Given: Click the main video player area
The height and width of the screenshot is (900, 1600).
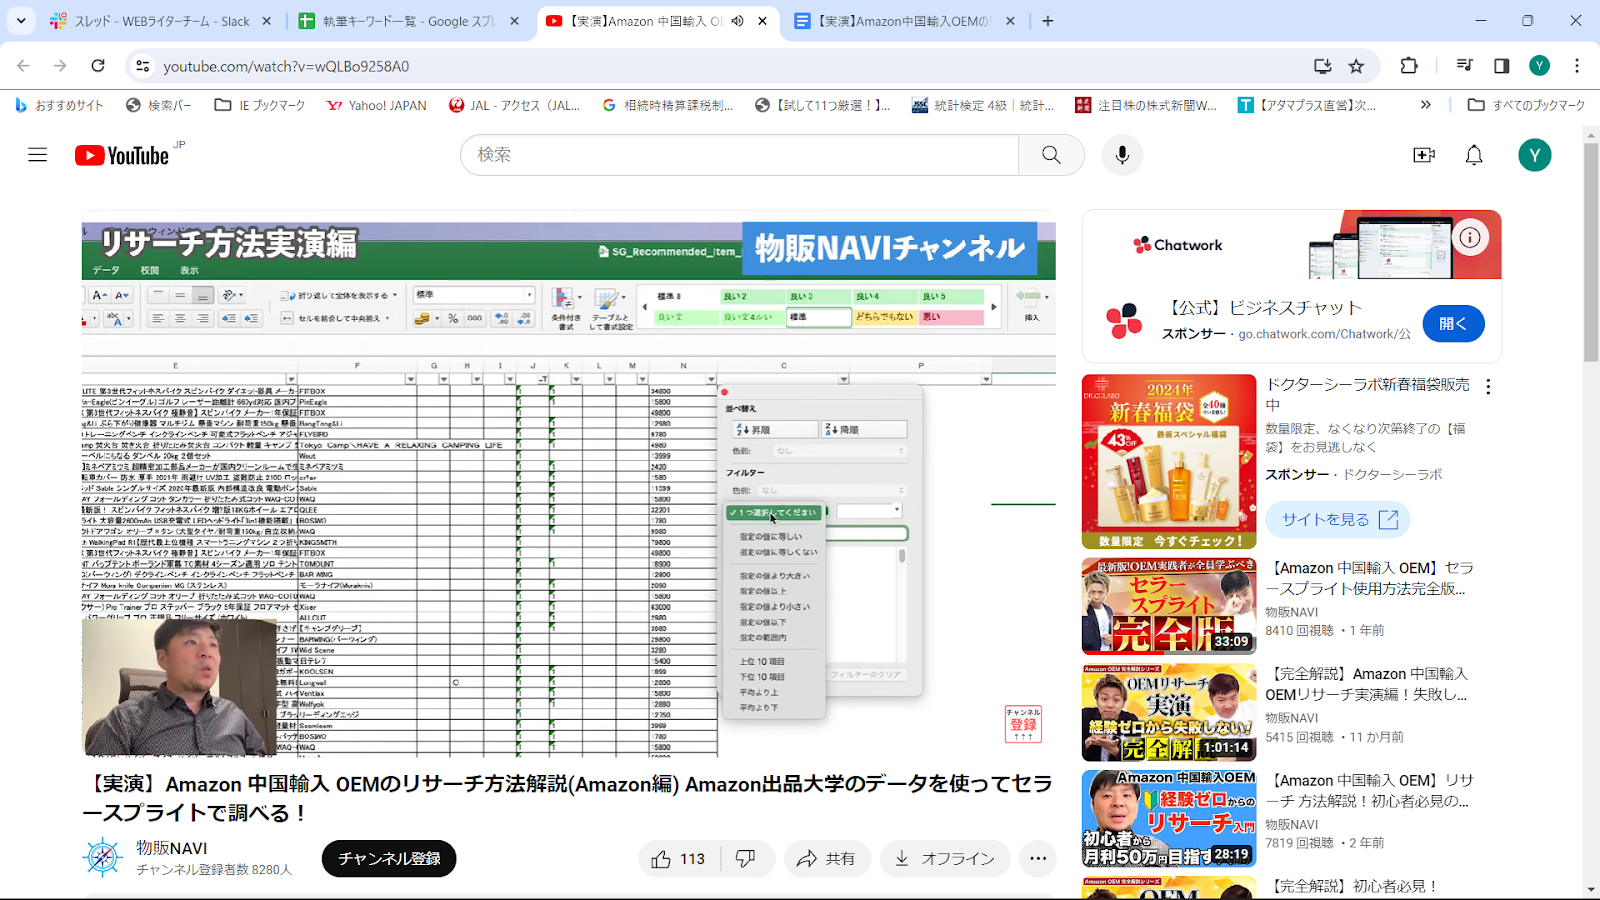Looking at the screenshot, I should tap(569, 483).
